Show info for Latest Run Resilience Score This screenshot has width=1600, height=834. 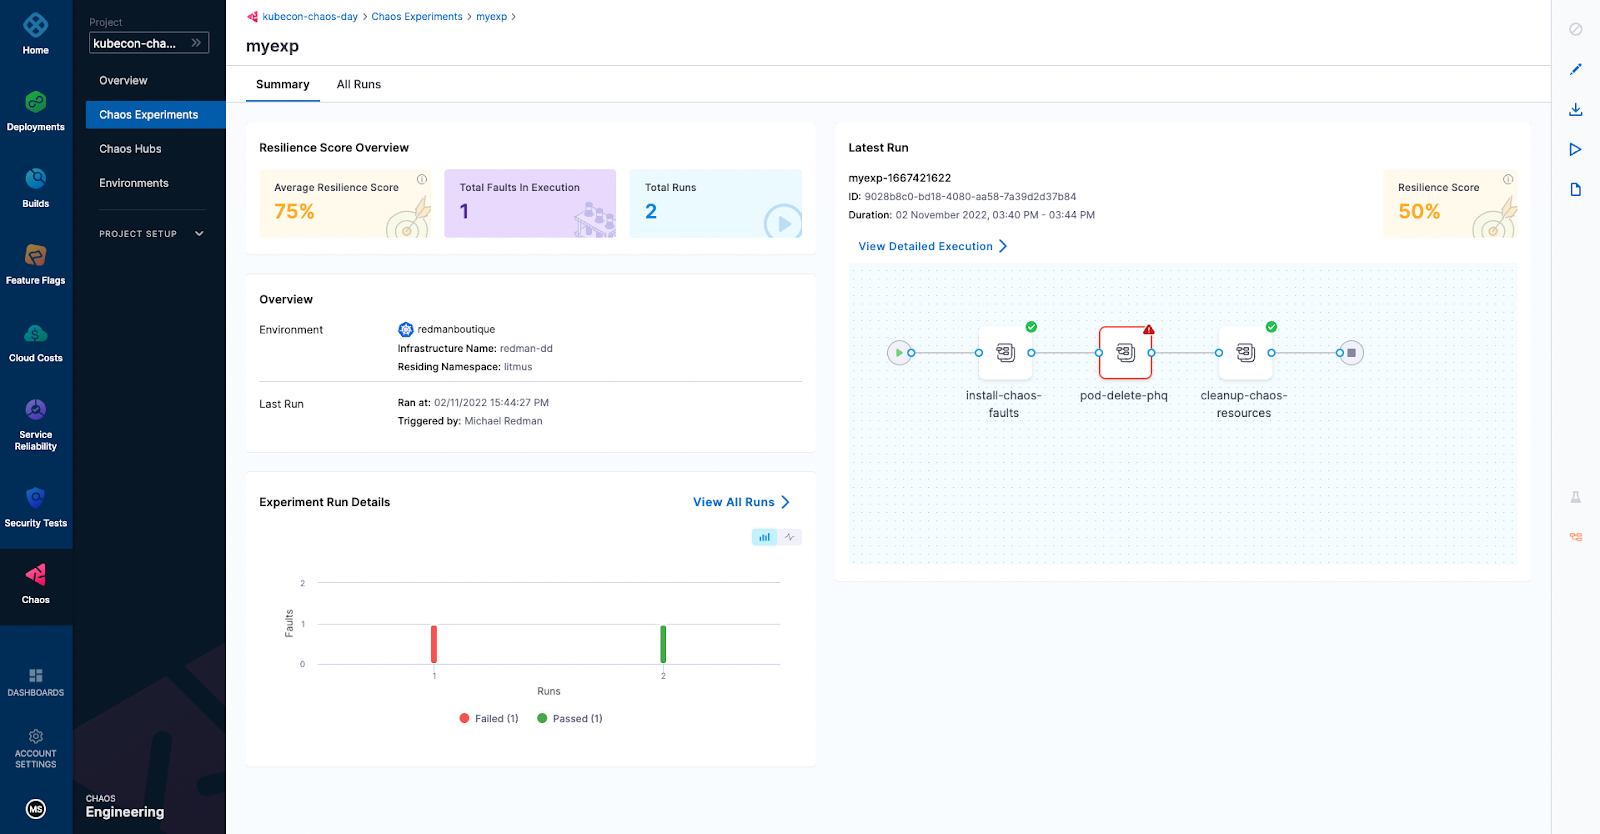pos(1508,179)
